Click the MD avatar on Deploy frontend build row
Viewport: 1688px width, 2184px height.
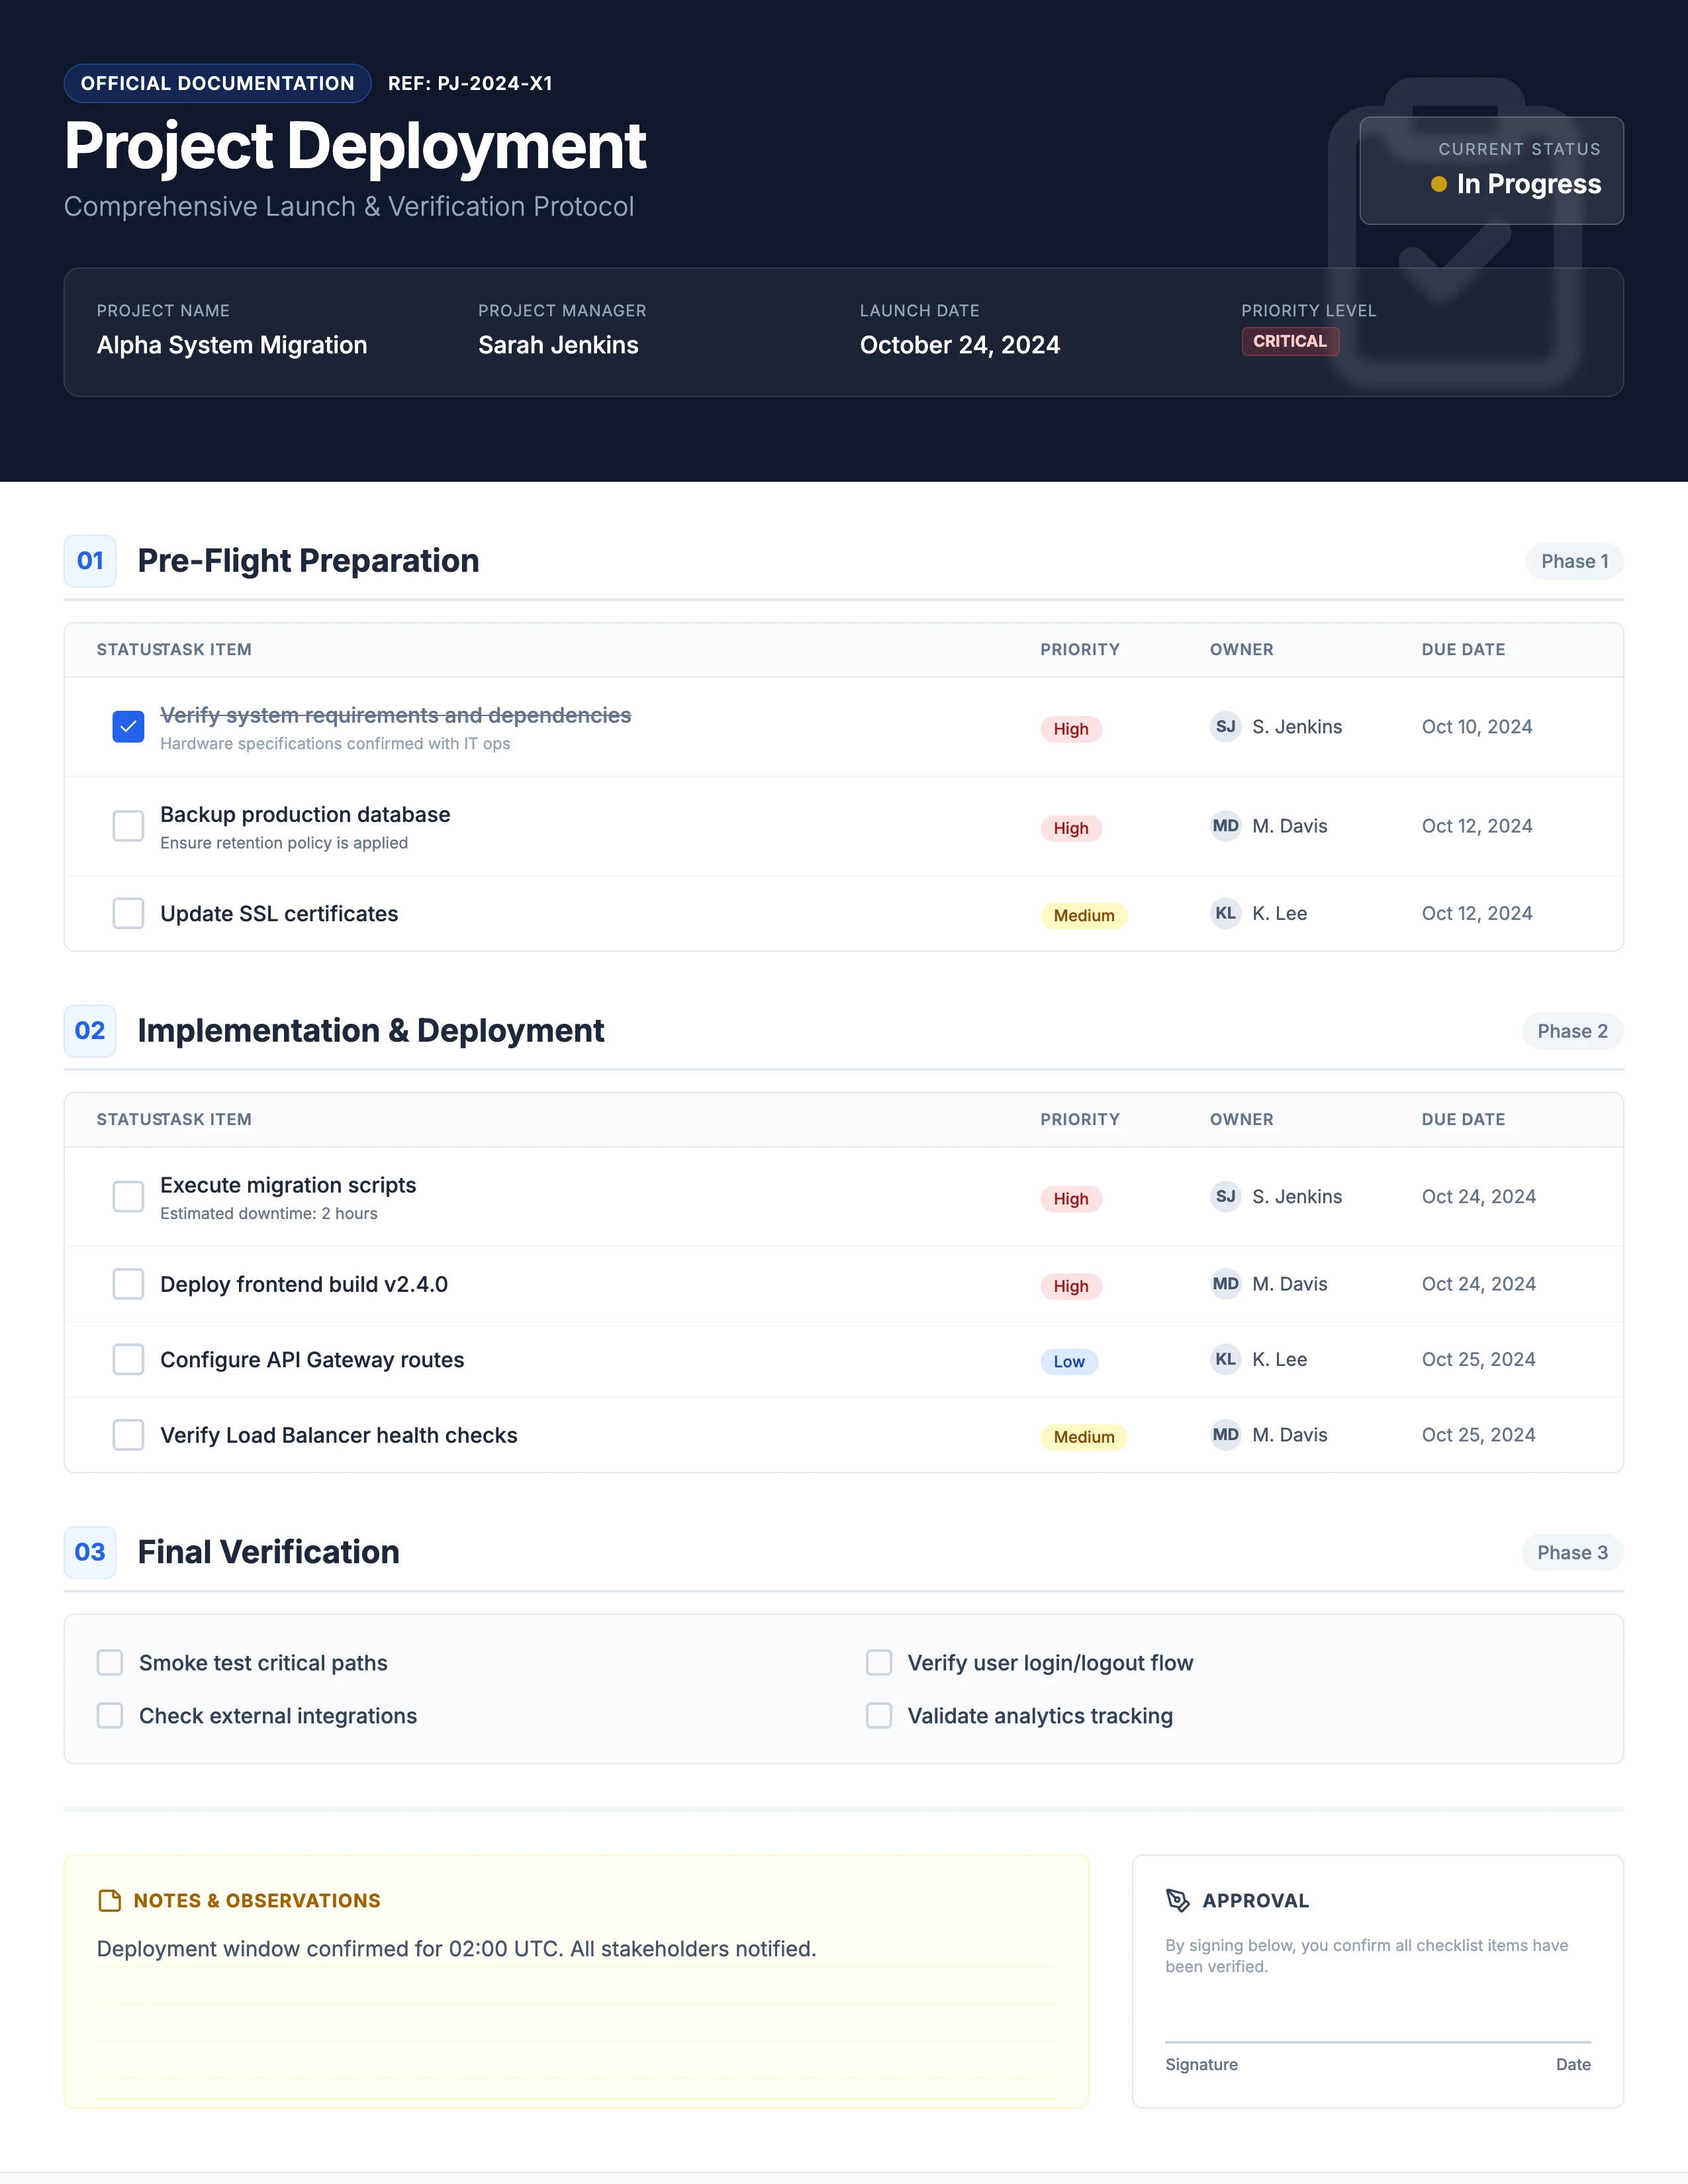1225,1284
